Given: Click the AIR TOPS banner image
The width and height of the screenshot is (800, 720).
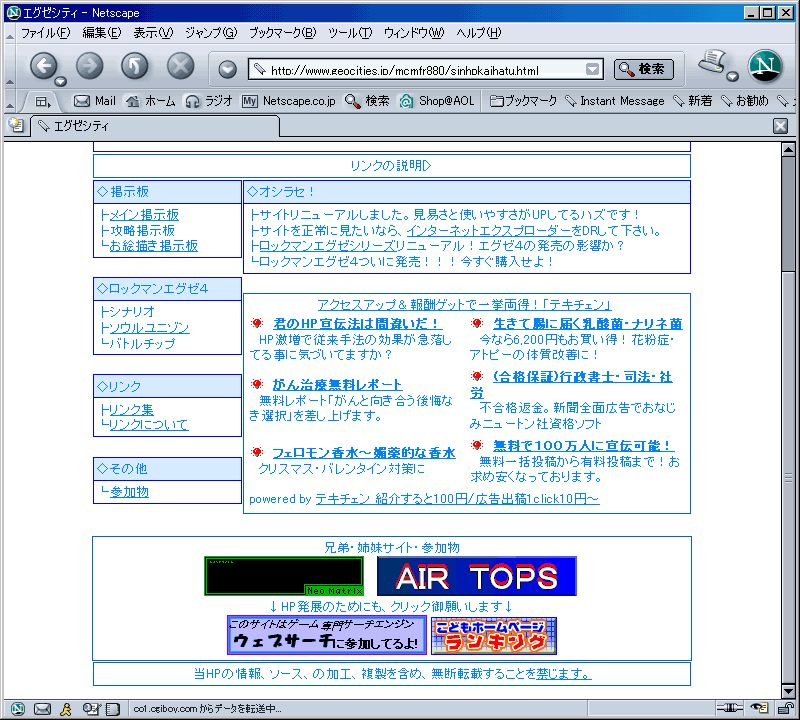Looking at the screenshot, I should click(x=477, y=576).
